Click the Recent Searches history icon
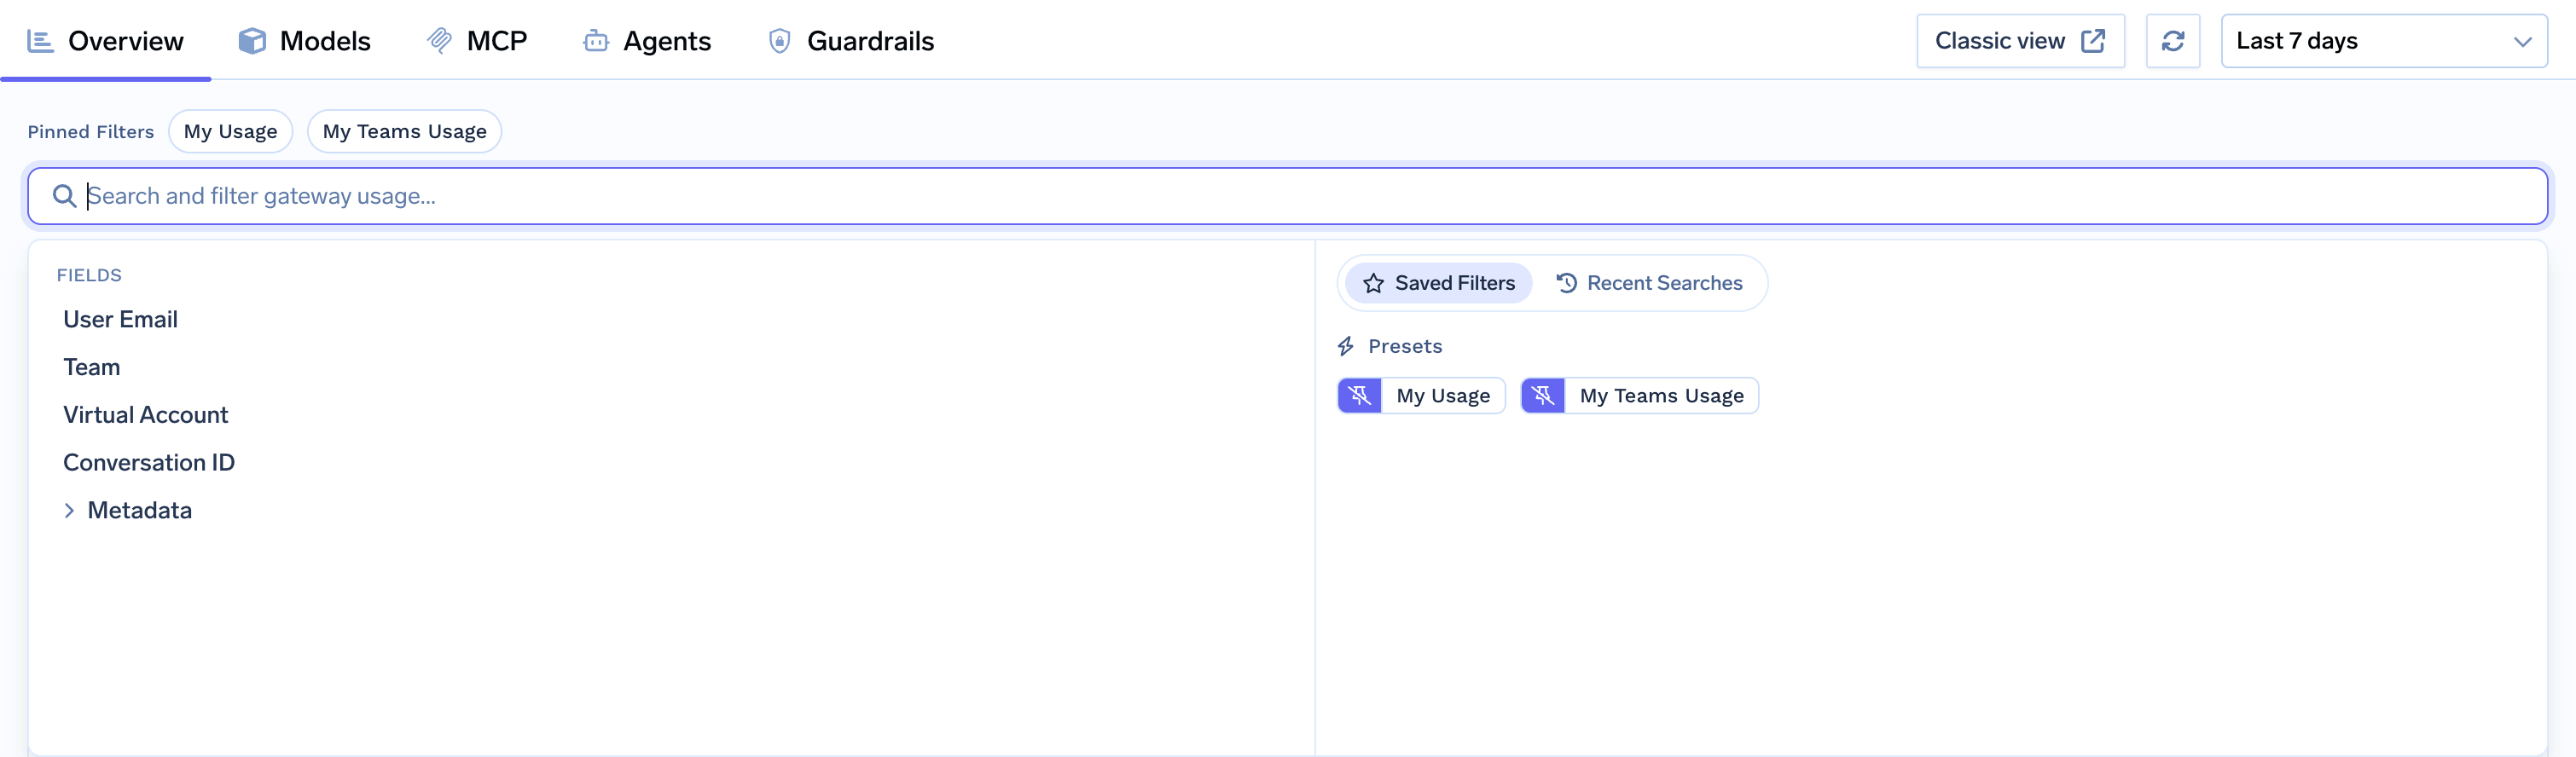 (x=1567, y=284)
